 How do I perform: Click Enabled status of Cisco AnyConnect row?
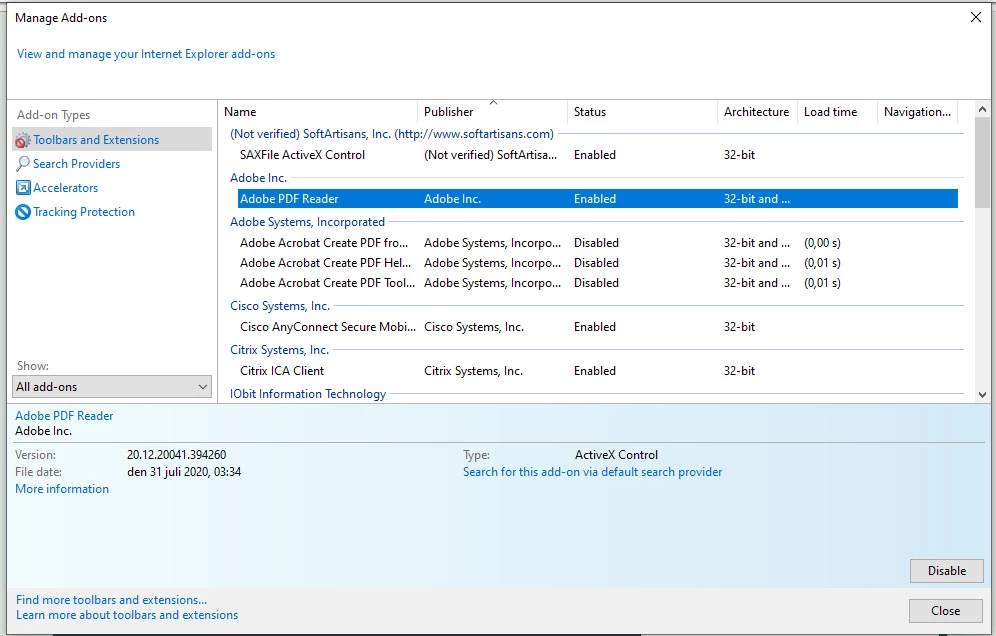(x=595, y=327)
